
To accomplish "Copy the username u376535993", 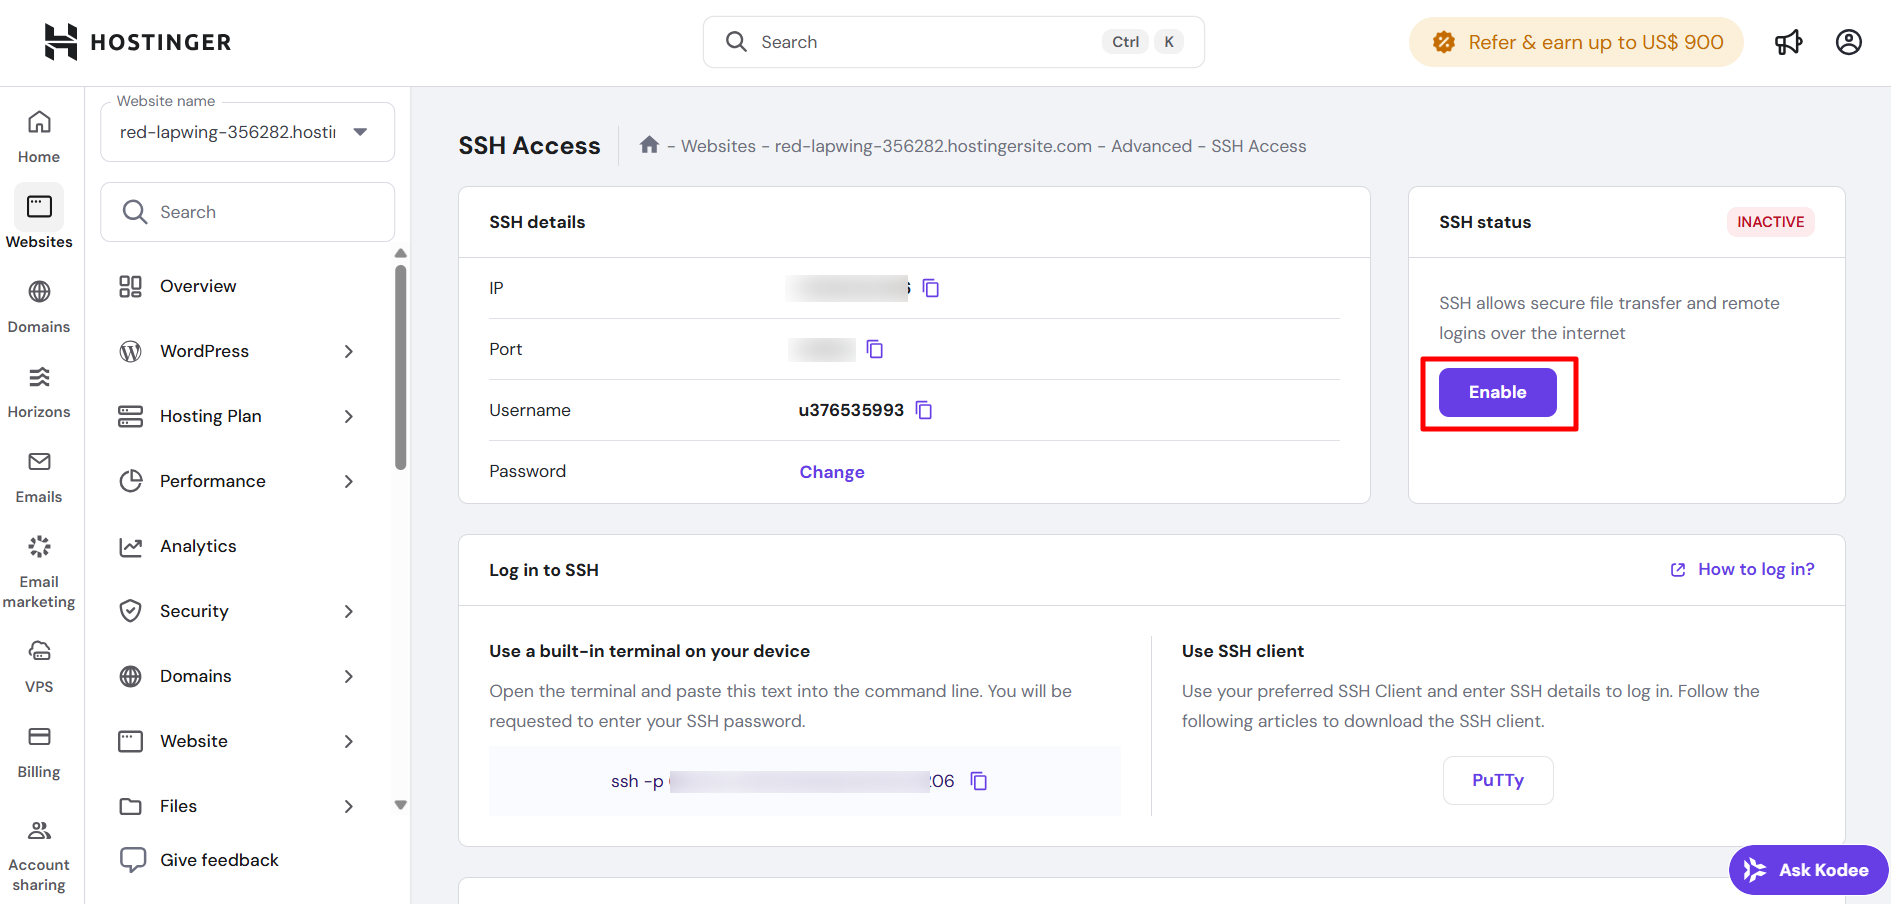I will (x=924, y=410).
